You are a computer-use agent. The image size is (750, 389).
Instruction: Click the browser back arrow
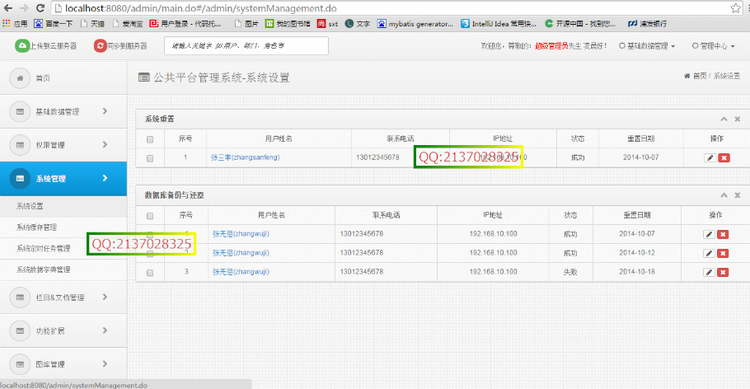[8, 8]
